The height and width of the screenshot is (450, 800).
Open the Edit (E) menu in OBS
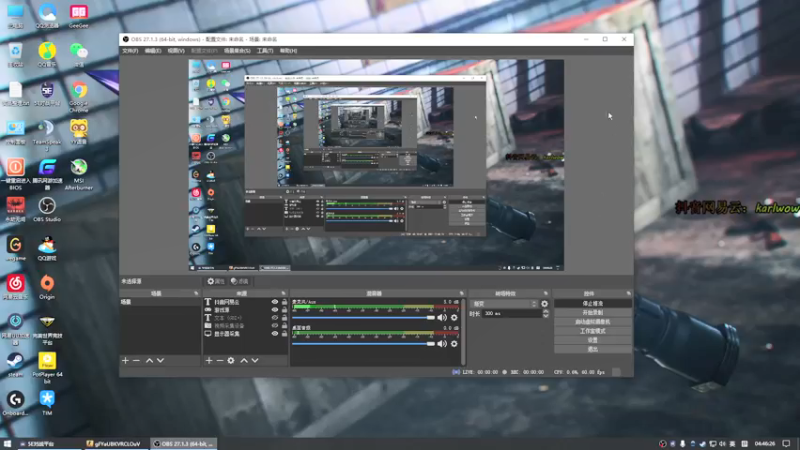tap(153, 51)
